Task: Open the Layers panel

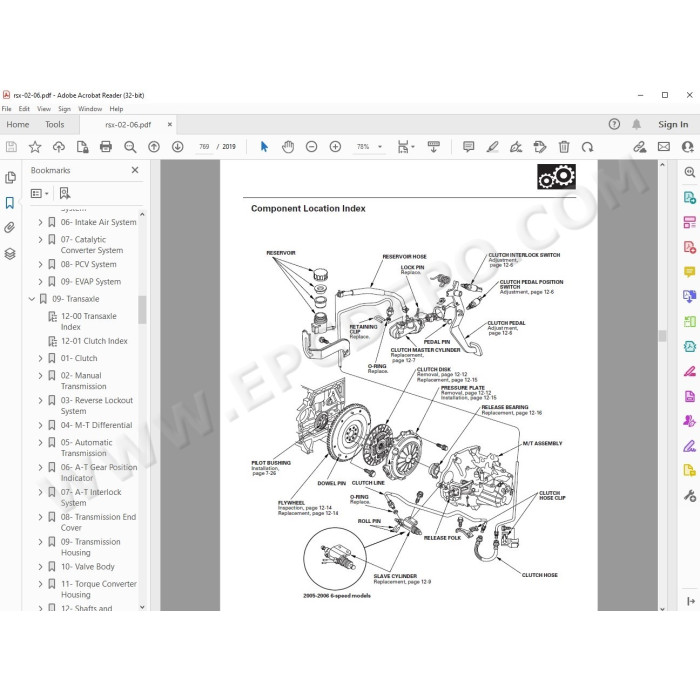Action: pyautogui.click(x=10, y=254)
